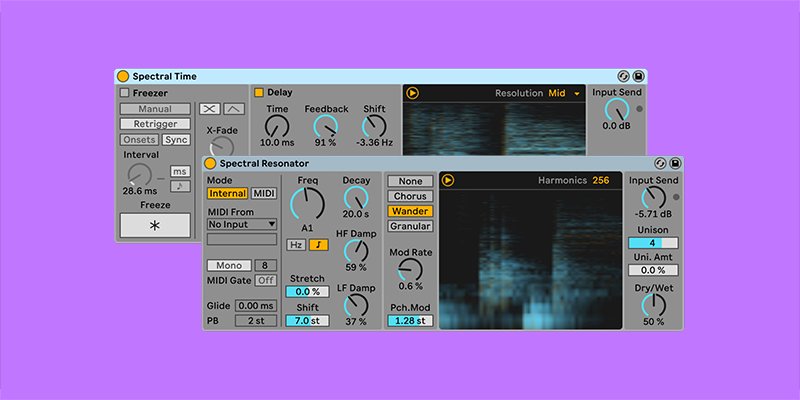The height and width of the screenshot is (400, 800).
Task: Toggle Spectral Resonator device activator circle
Action: coord(210,163)
